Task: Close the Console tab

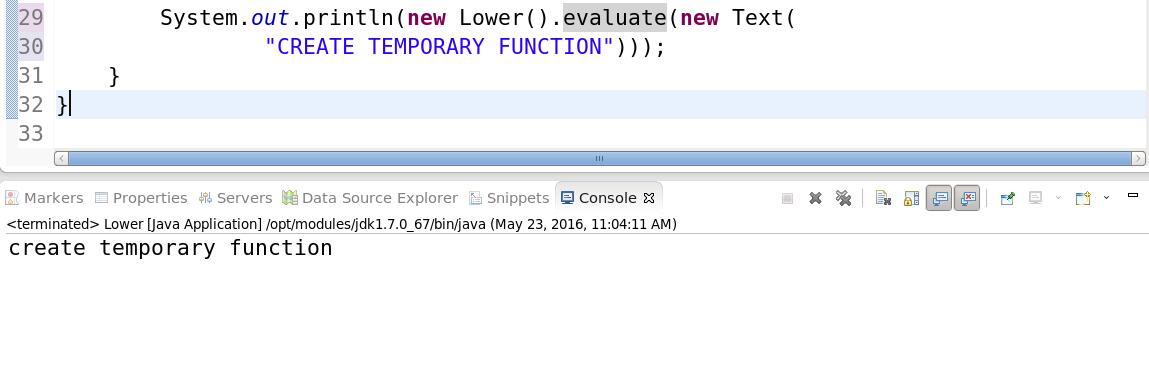Action: 649,198
